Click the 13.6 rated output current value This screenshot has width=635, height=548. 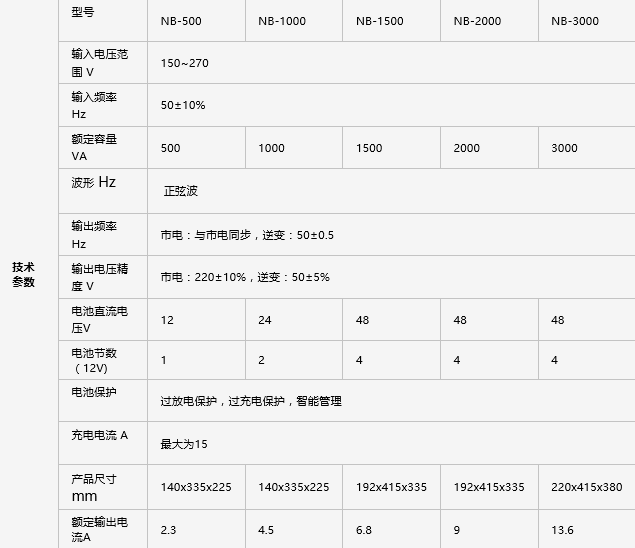(x=563, y=530)
